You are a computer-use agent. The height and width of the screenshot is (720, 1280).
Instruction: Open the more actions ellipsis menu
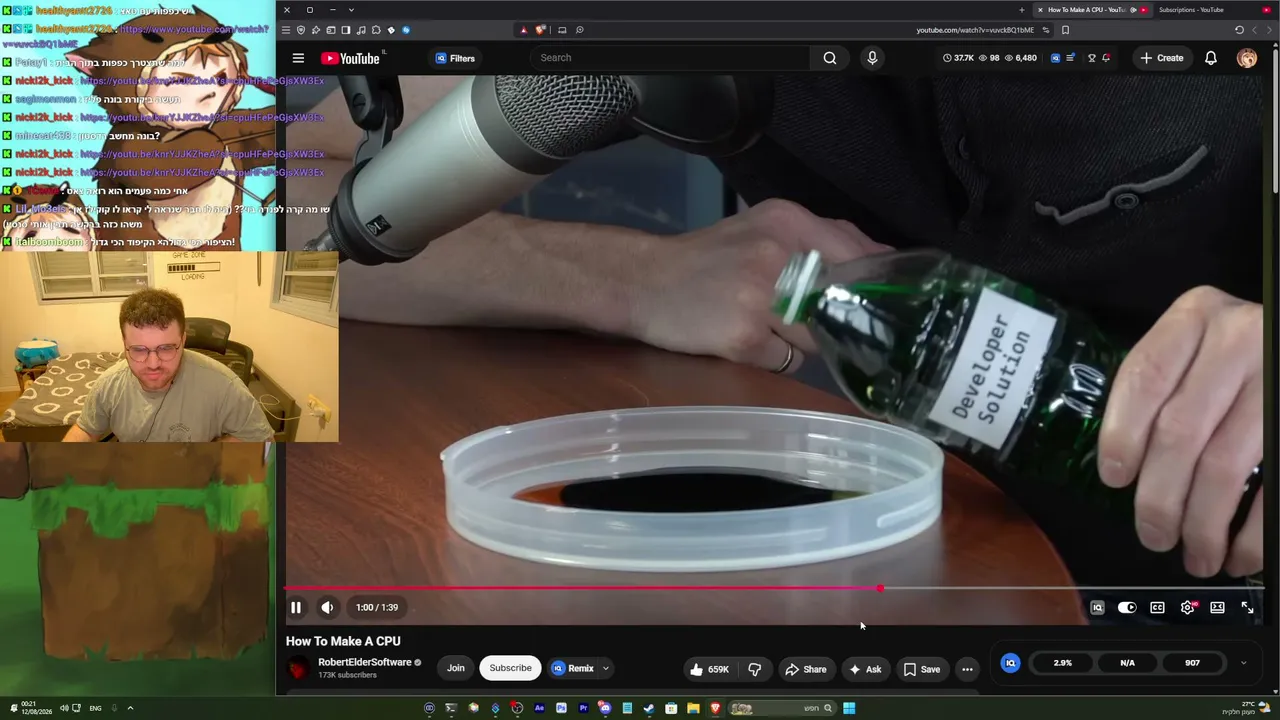pos(967,669)
